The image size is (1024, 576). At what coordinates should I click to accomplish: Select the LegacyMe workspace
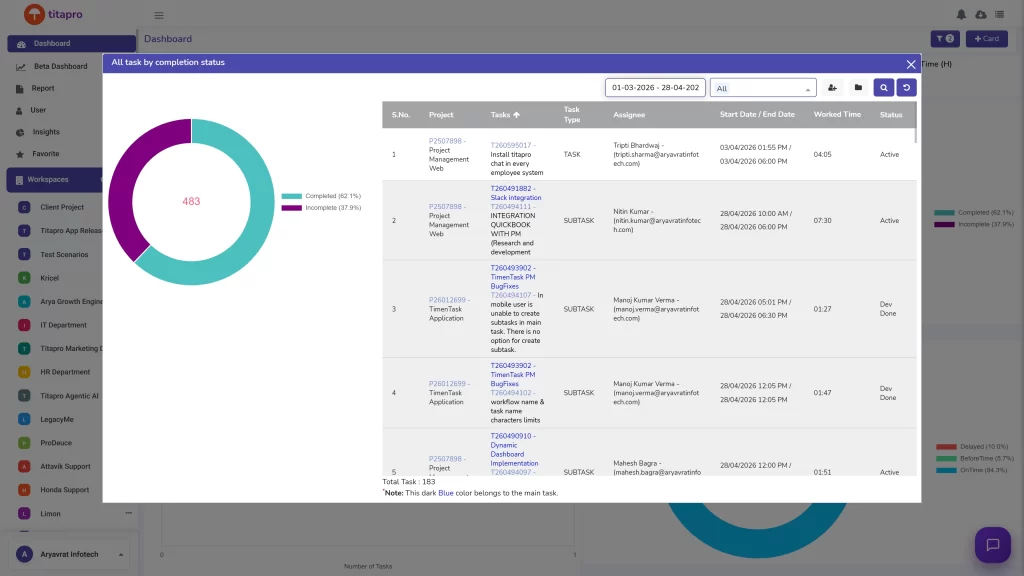(56, 419)
